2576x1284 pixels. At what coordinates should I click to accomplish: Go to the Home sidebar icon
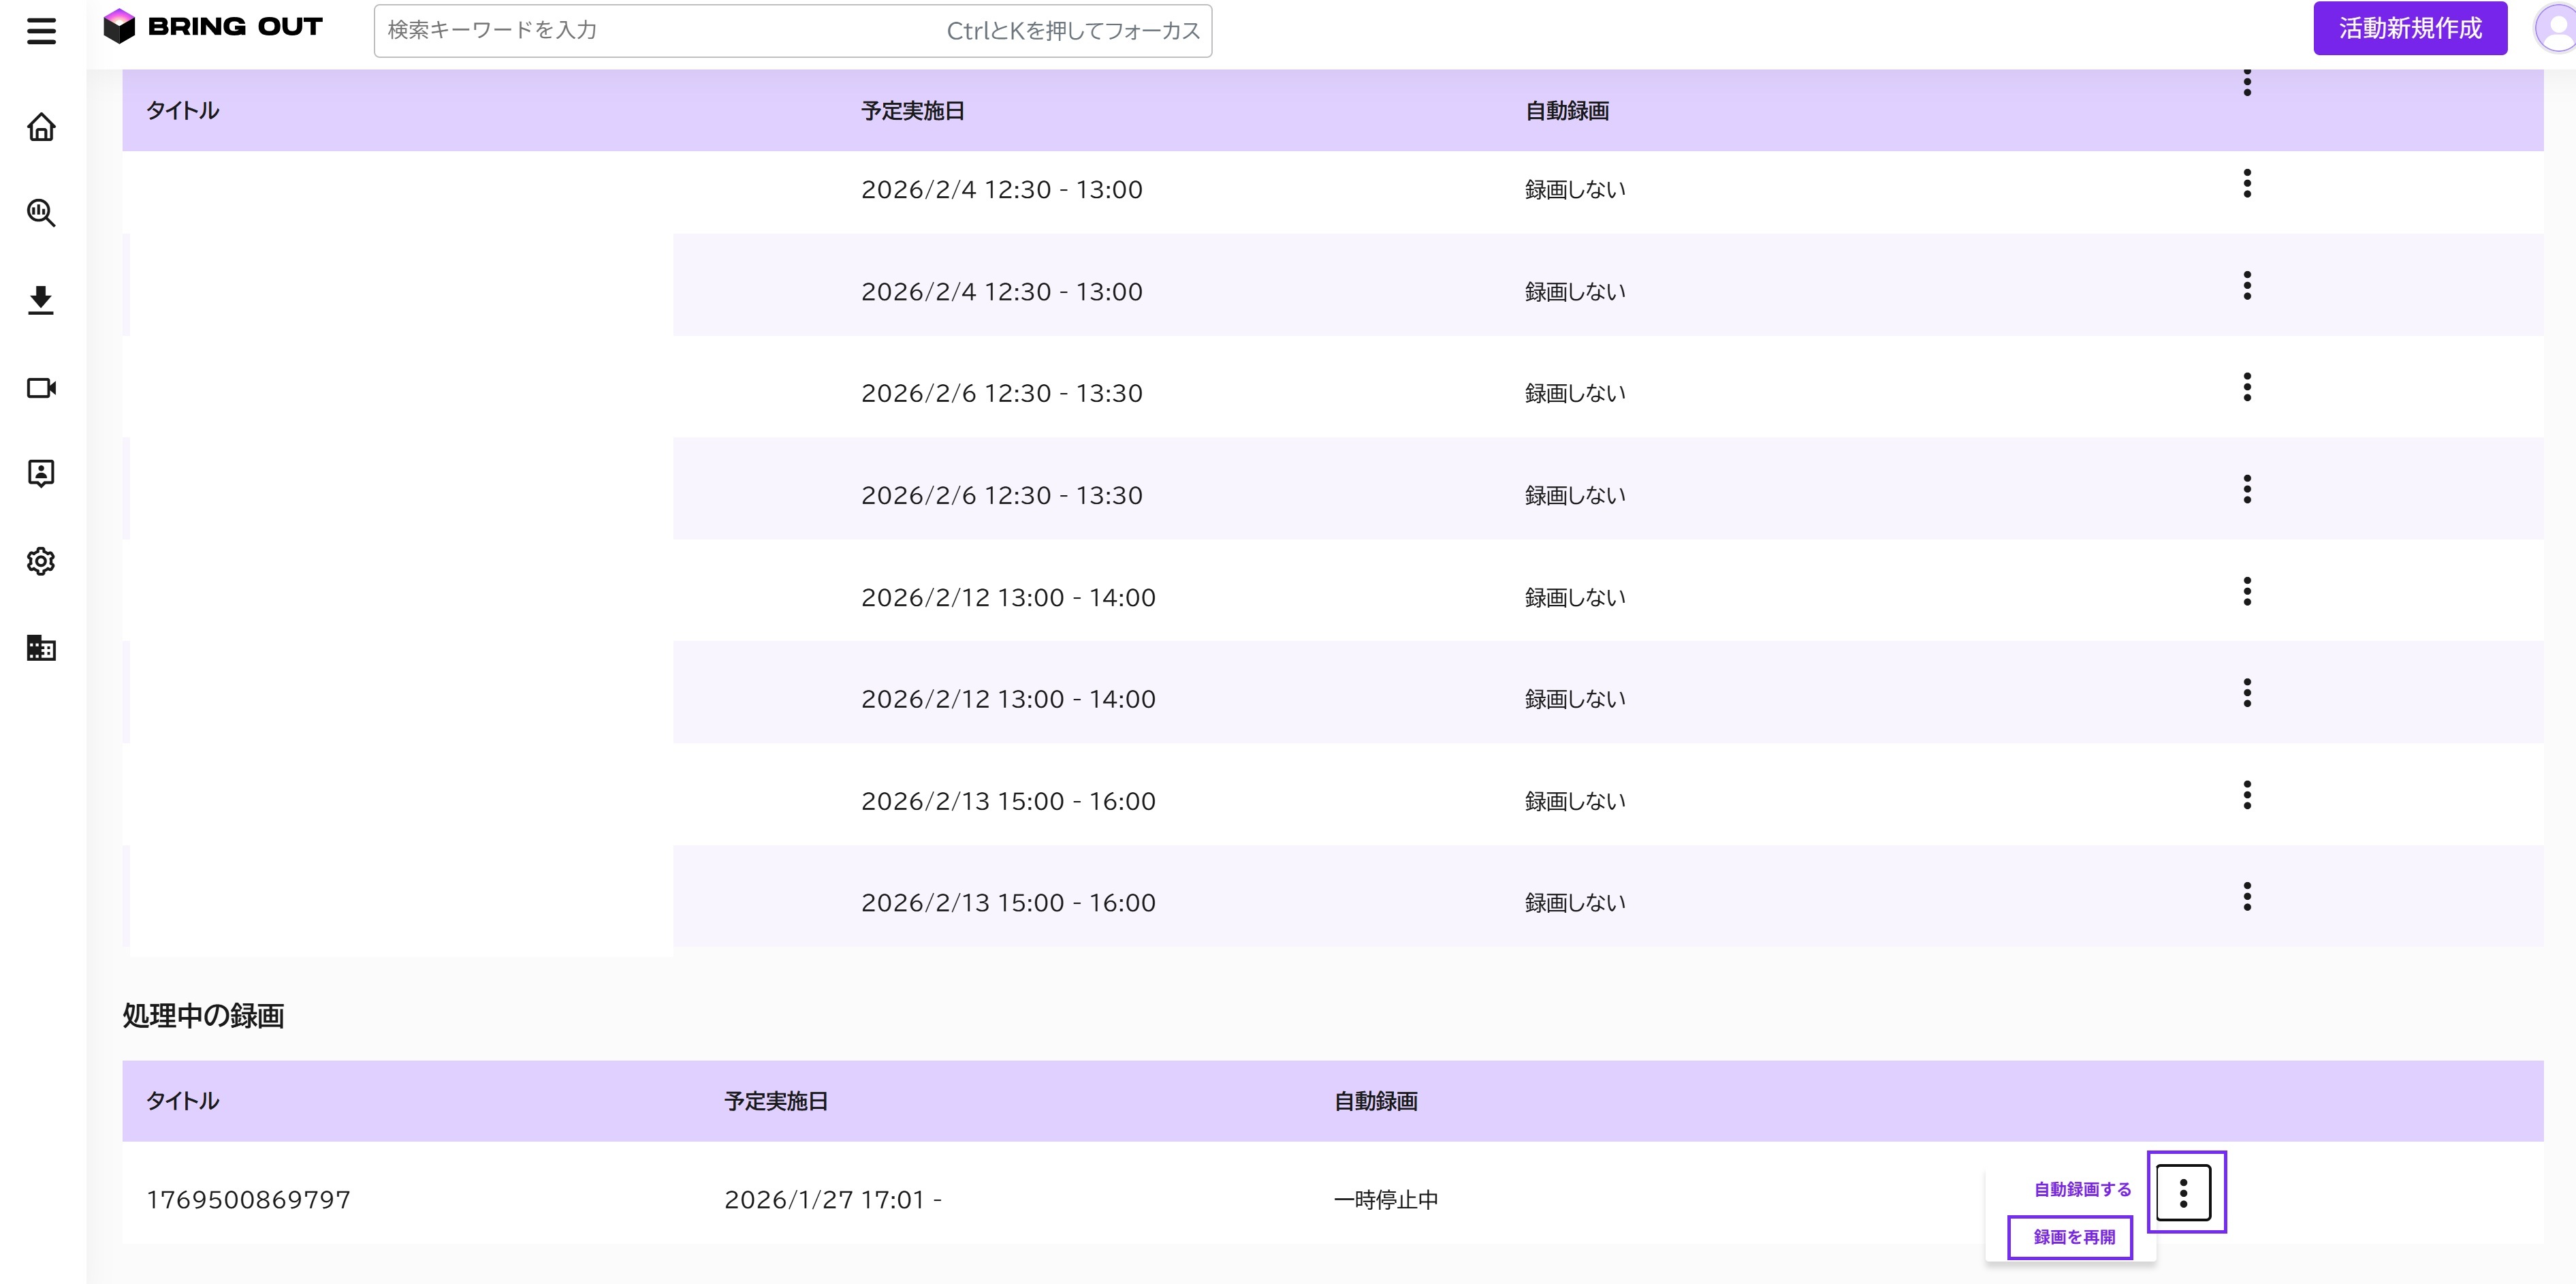41,127
